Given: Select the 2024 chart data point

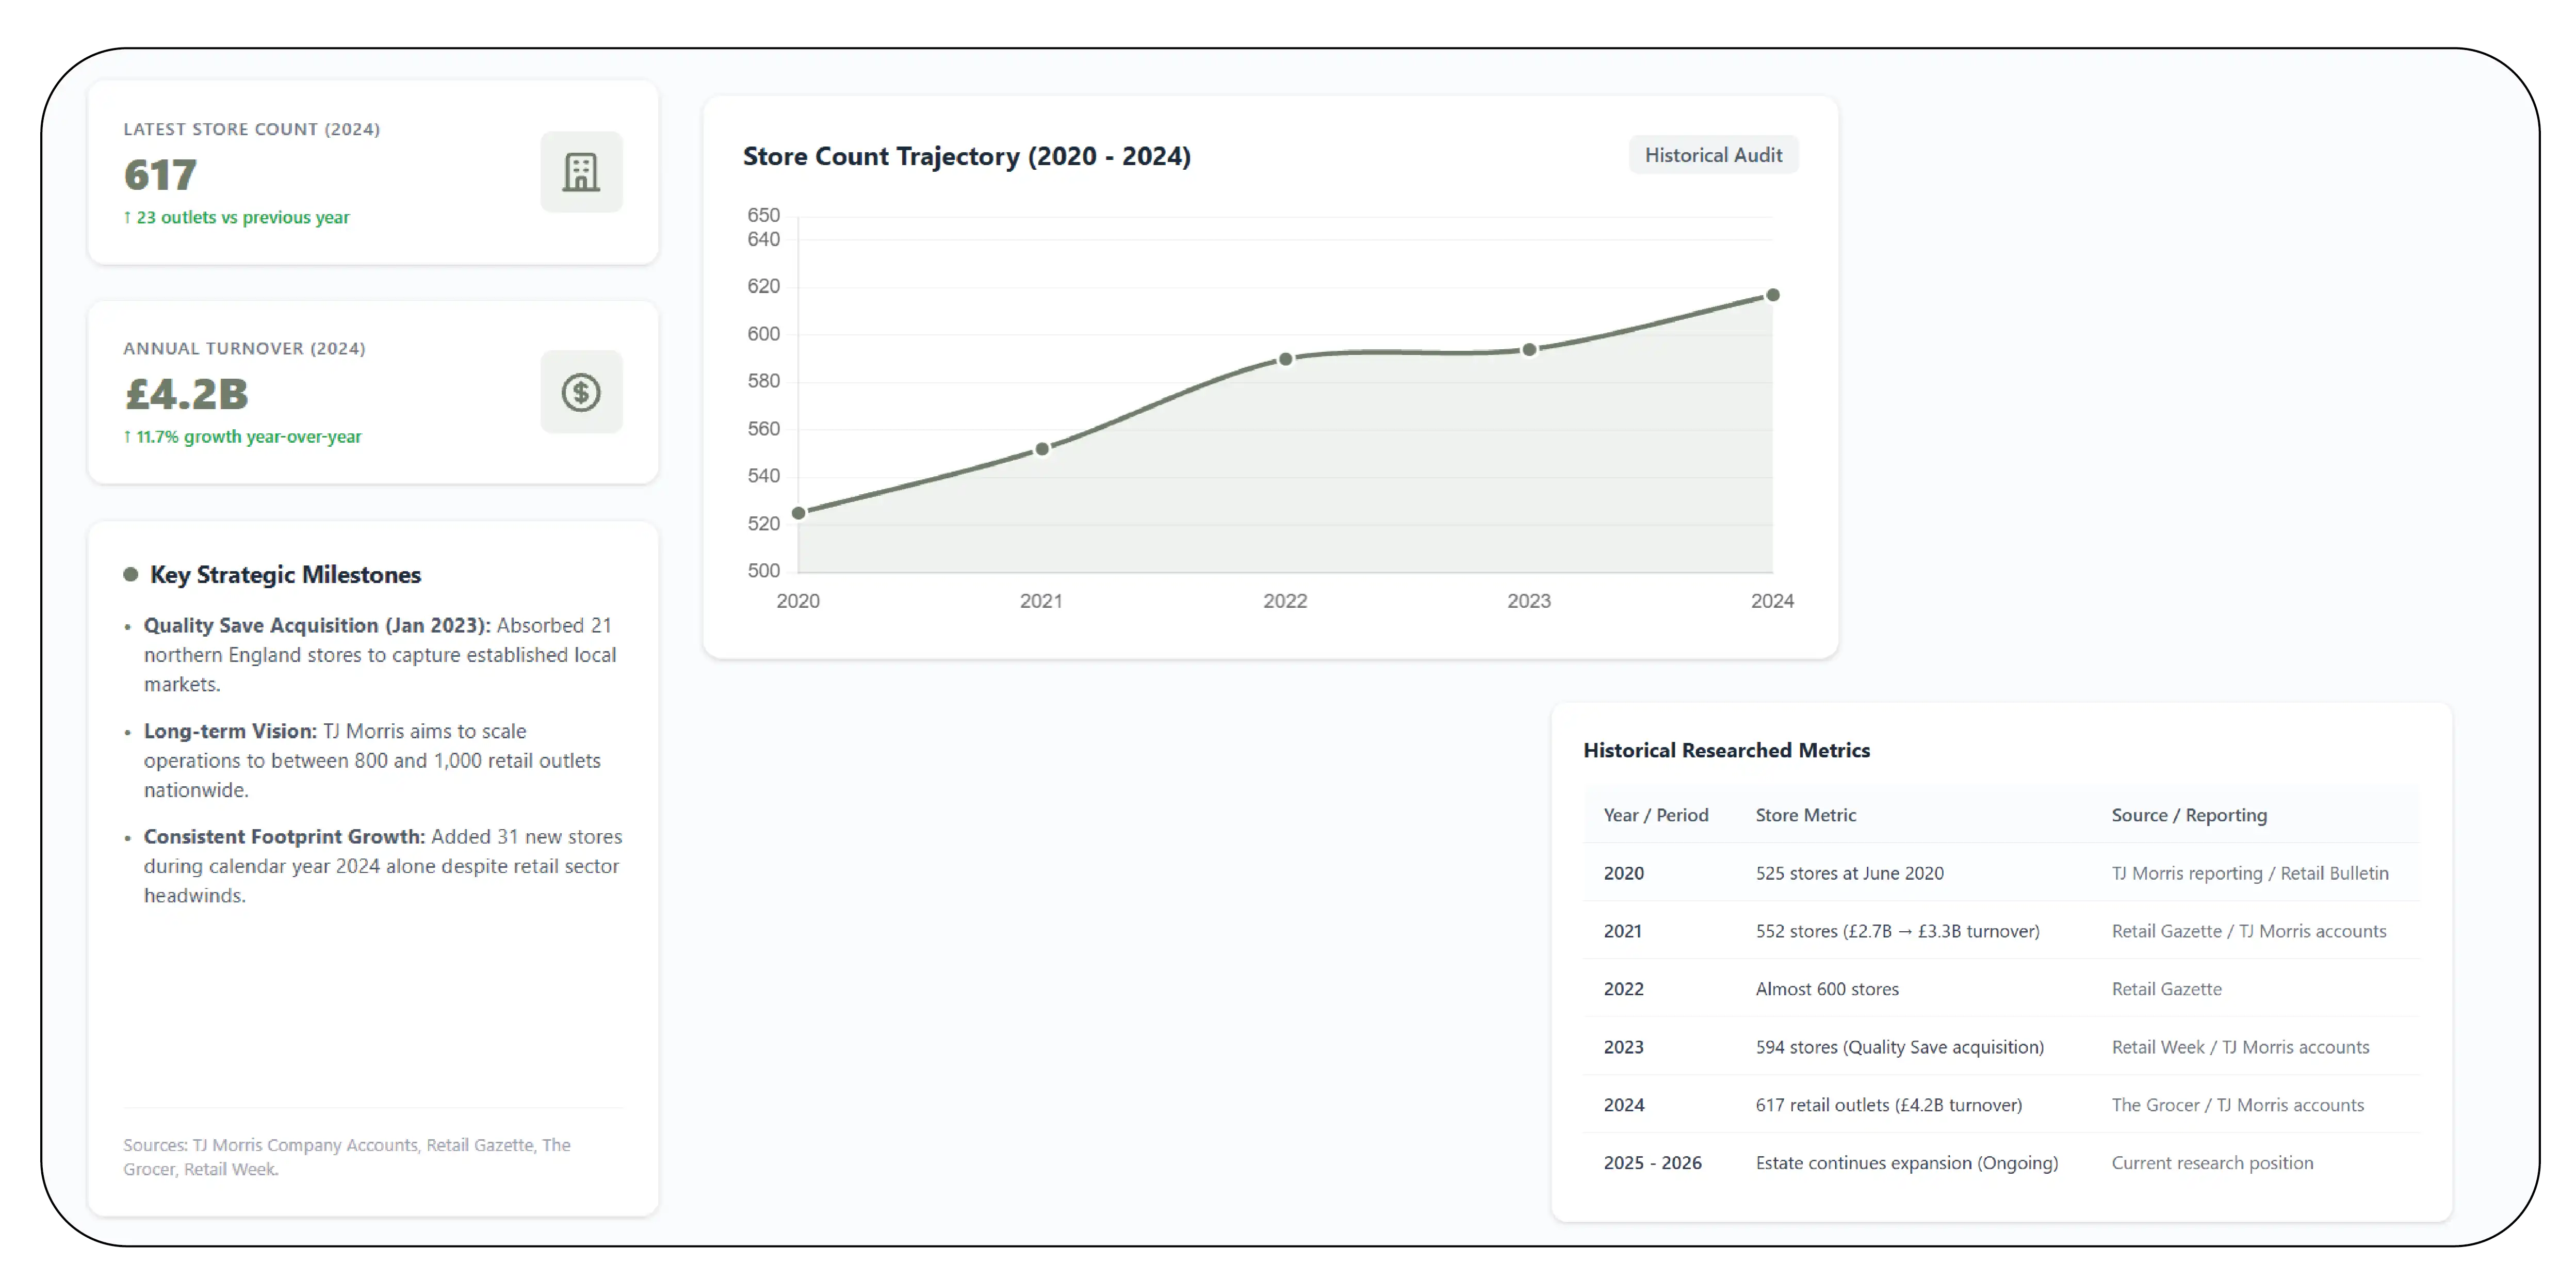Looking at the screenshot, I should (1773, 295).
